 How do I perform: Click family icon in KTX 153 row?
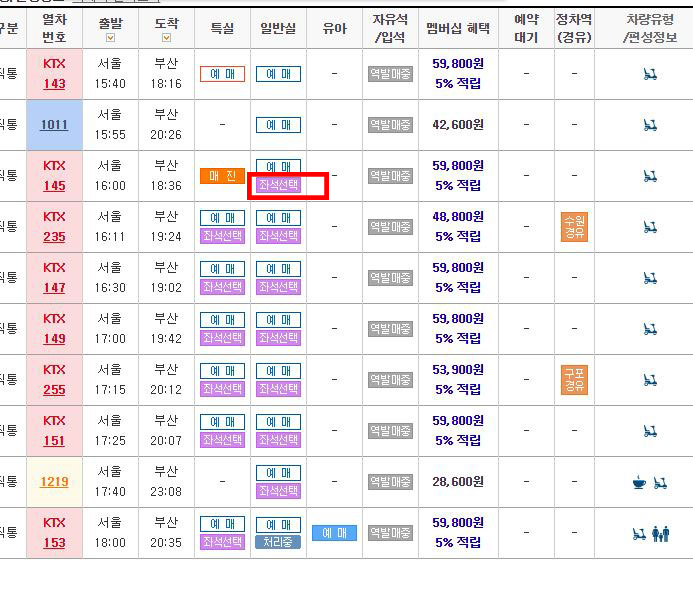(661, 533)
